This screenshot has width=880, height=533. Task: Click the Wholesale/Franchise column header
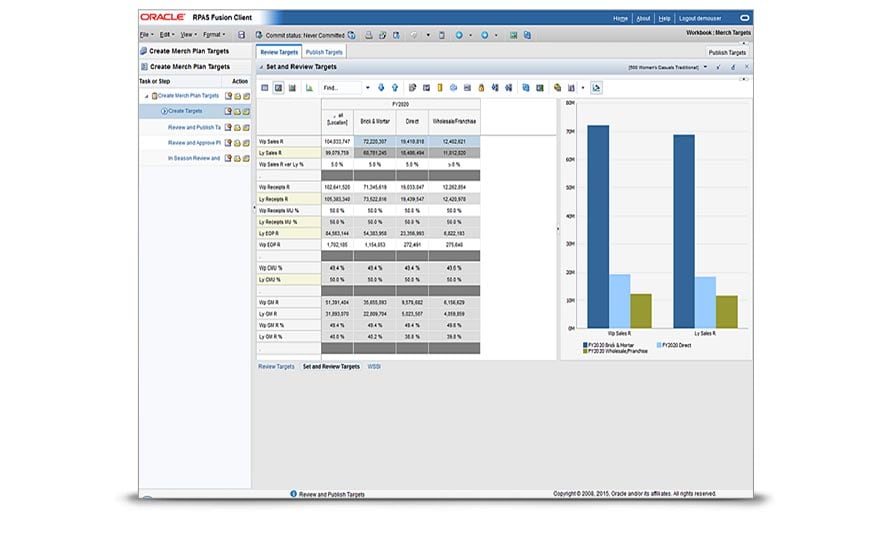pyautogui.click(x=454, y=122)
